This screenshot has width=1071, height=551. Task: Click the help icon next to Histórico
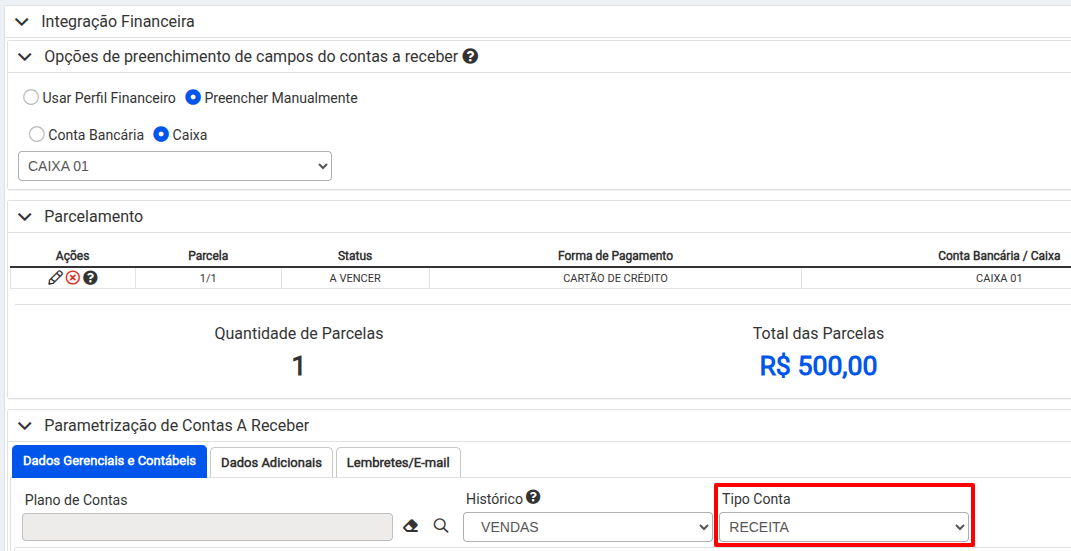(533, 497)
